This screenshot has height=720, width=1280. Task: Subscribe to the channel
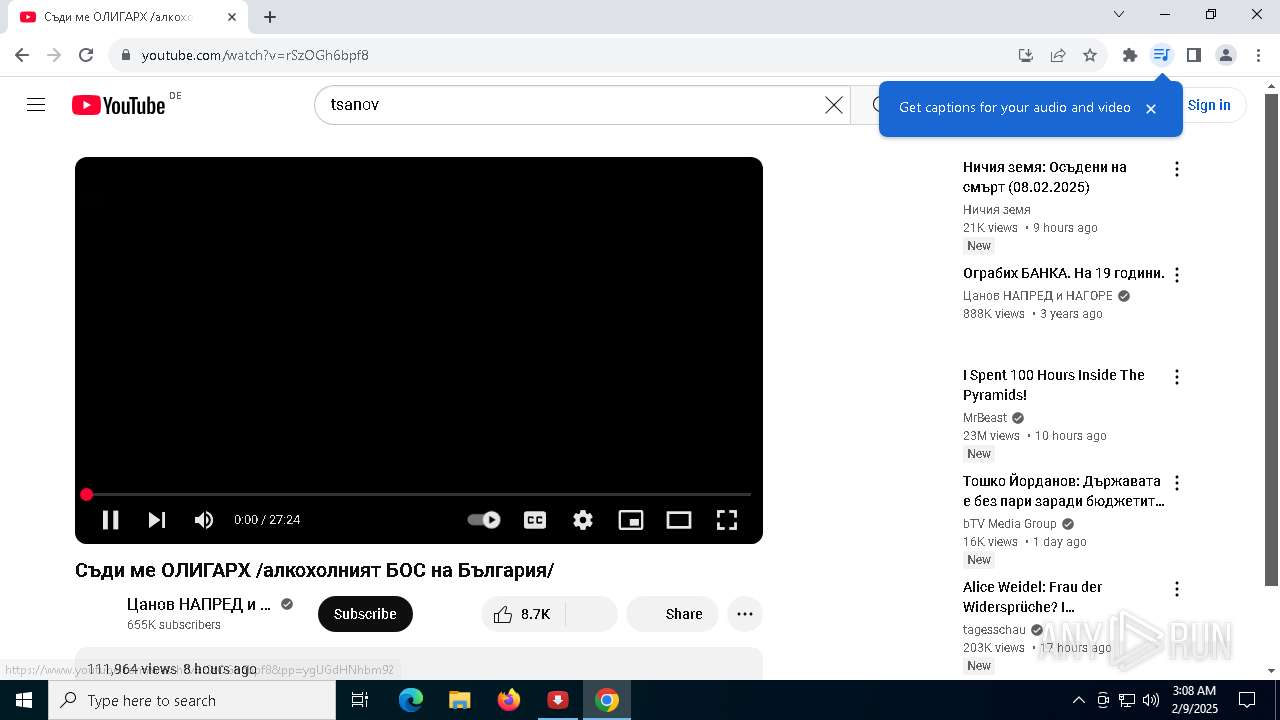tap(365, 614)
